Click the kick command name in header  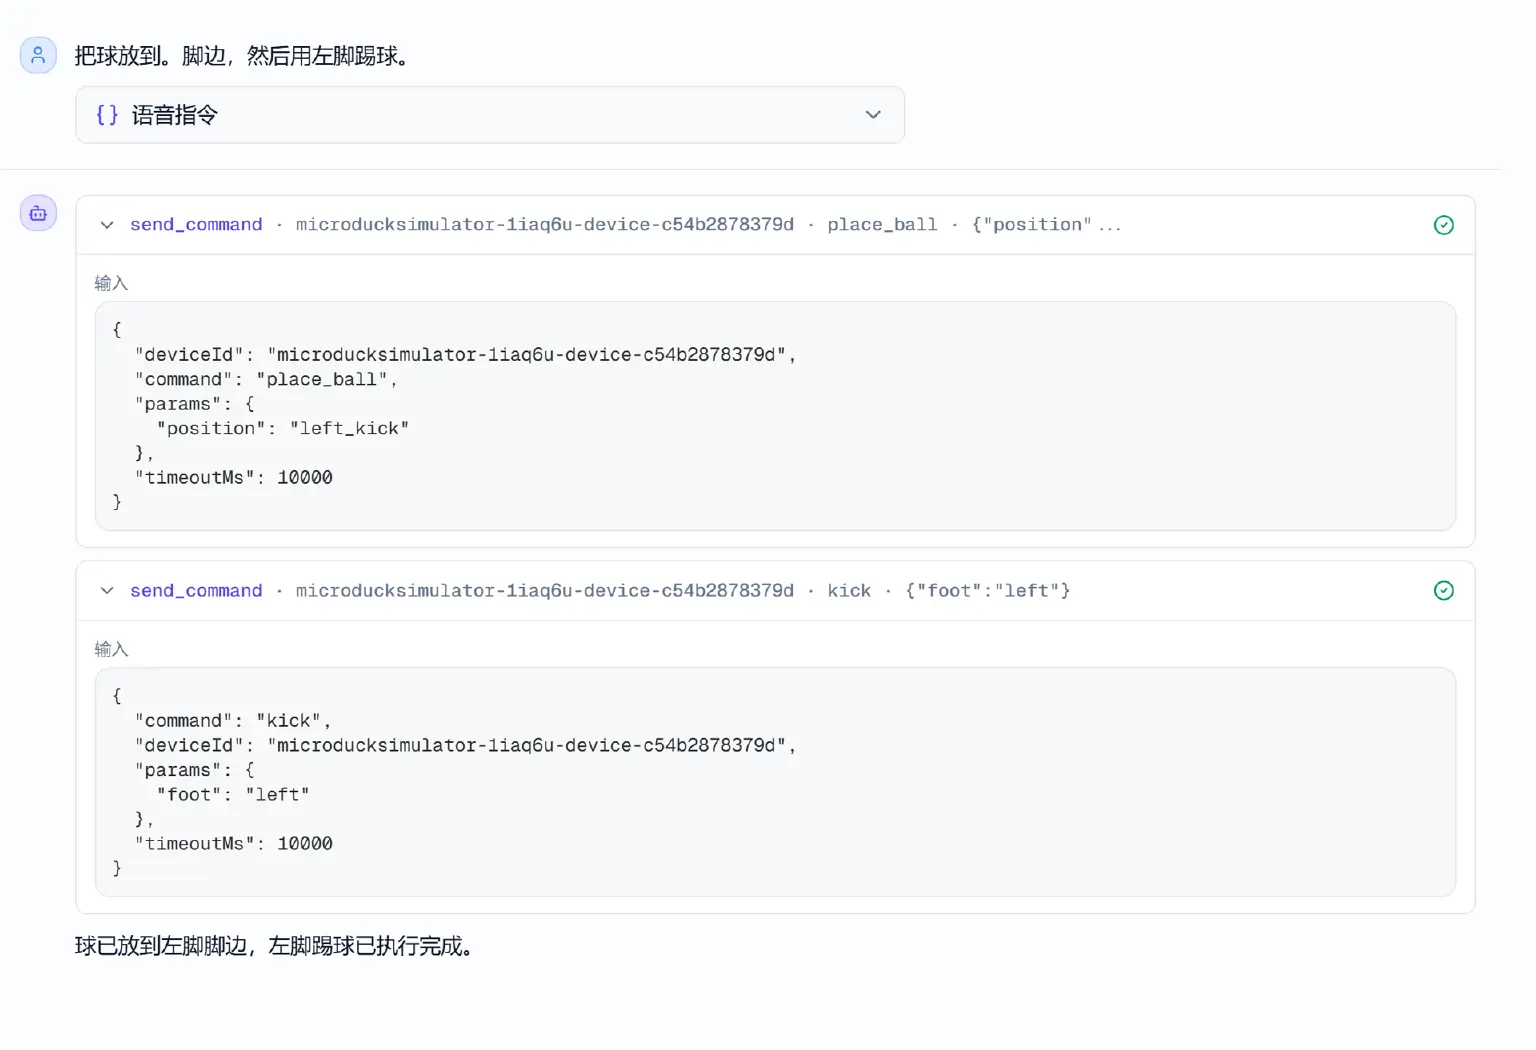tap(849, 591)
